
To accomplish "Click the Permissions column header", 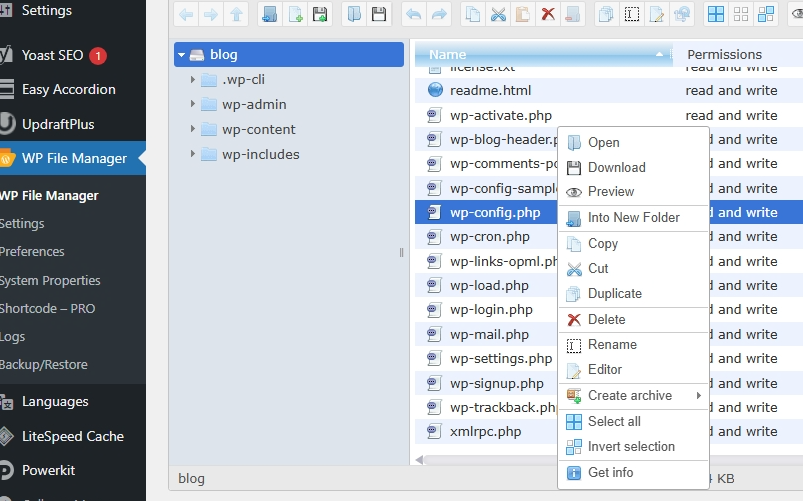I will (x=737, y=54).
